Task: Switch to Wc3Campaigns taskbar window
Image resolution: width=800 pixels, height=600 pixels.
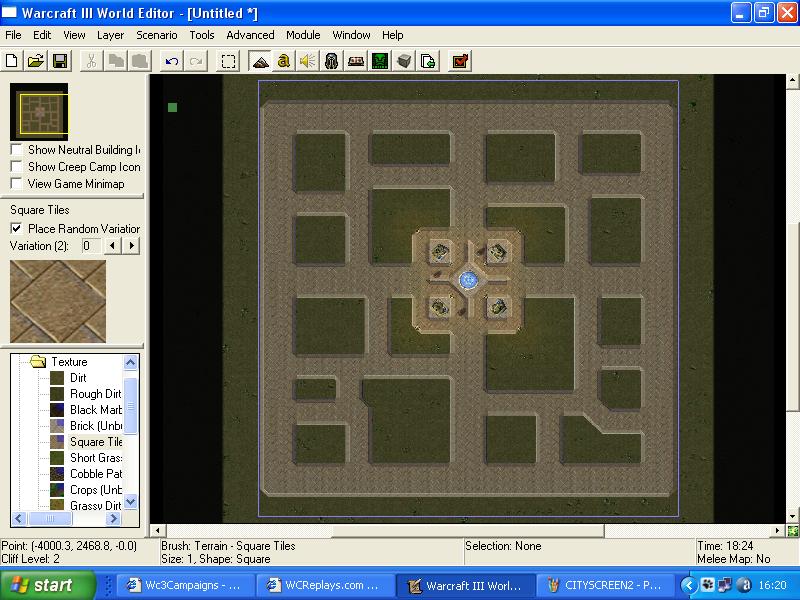Action: (186, 585)
